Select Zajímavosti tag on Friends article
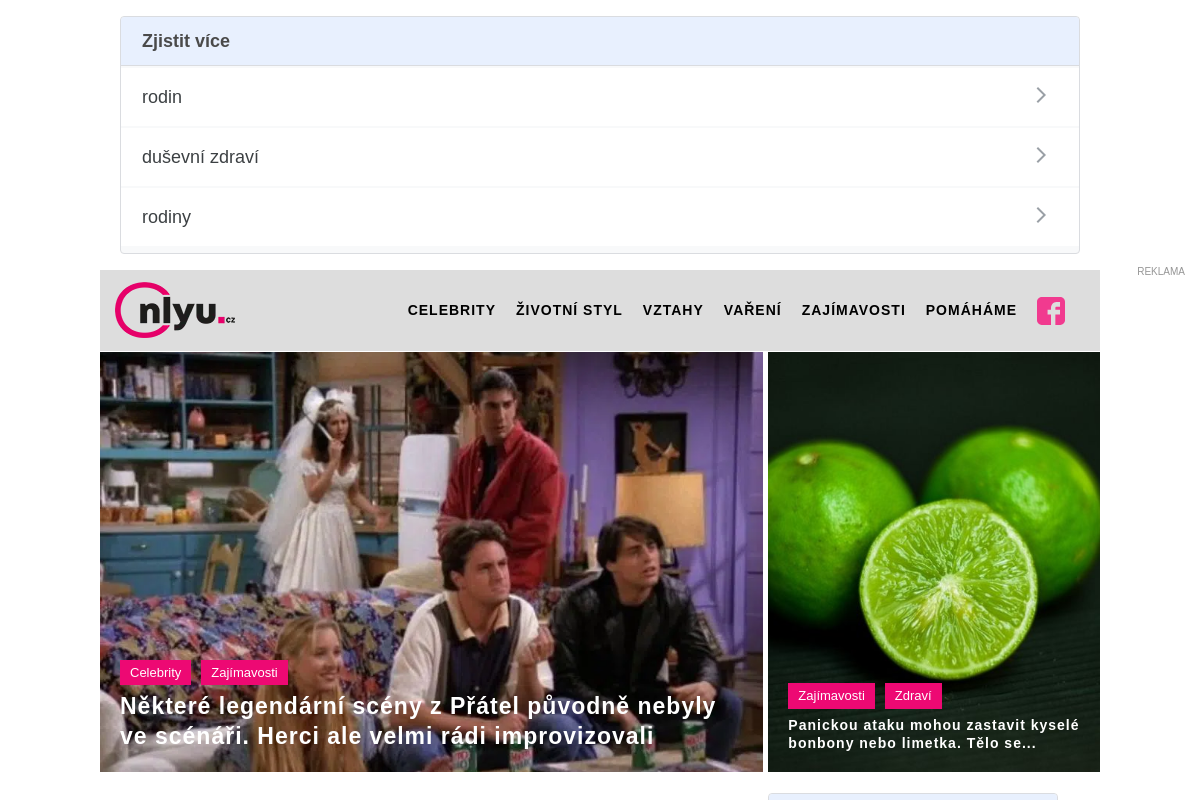The image size is (1200, 800). tap(245, 672)
